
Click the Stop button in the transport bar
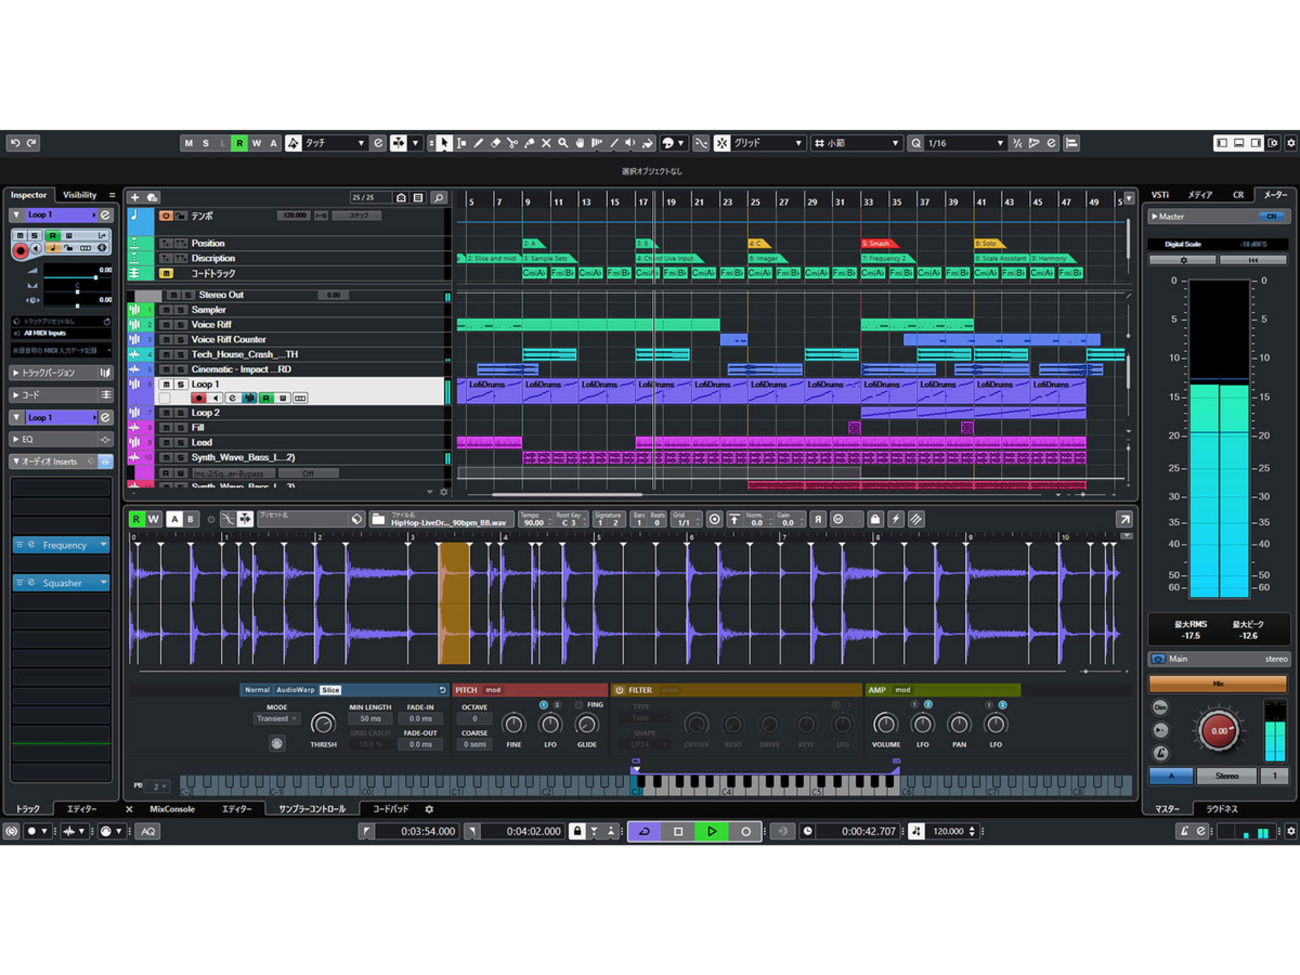678,831
